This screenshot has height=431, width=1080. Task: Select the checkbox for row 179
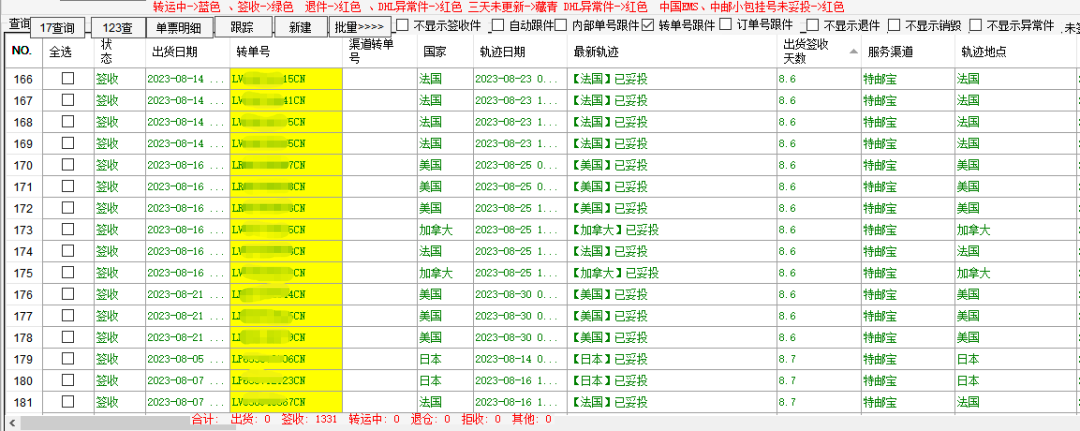[68, 359]
